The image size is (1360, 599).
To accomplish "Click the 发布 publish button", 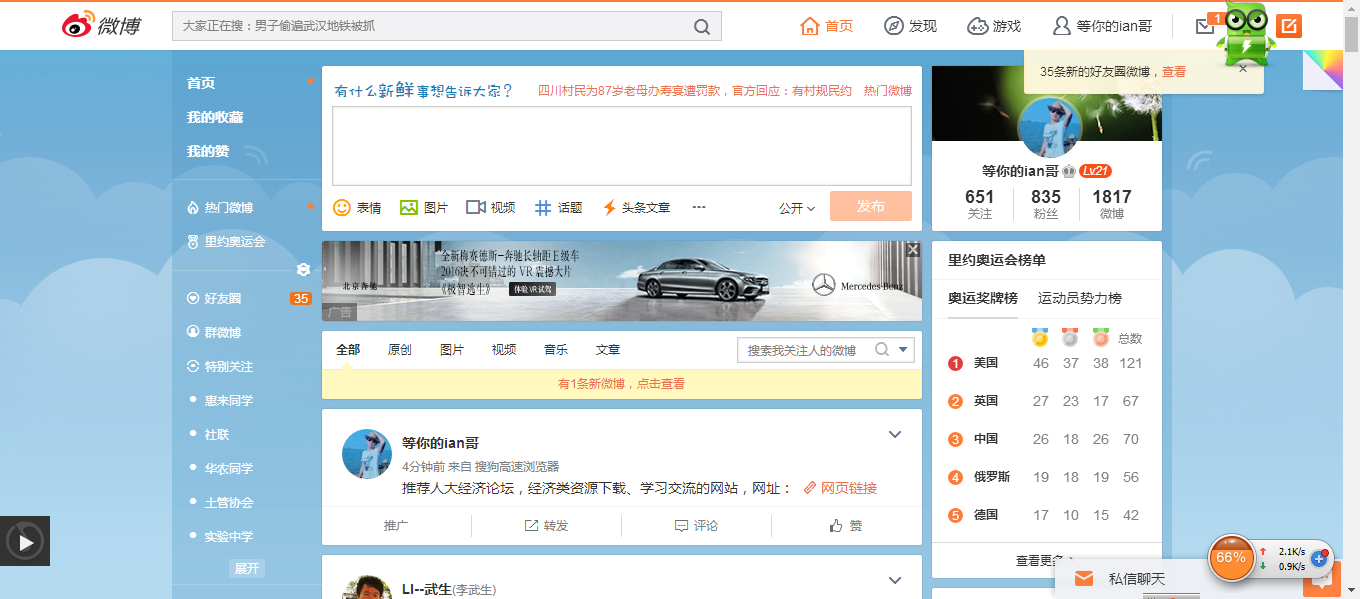I will point(870,206).
